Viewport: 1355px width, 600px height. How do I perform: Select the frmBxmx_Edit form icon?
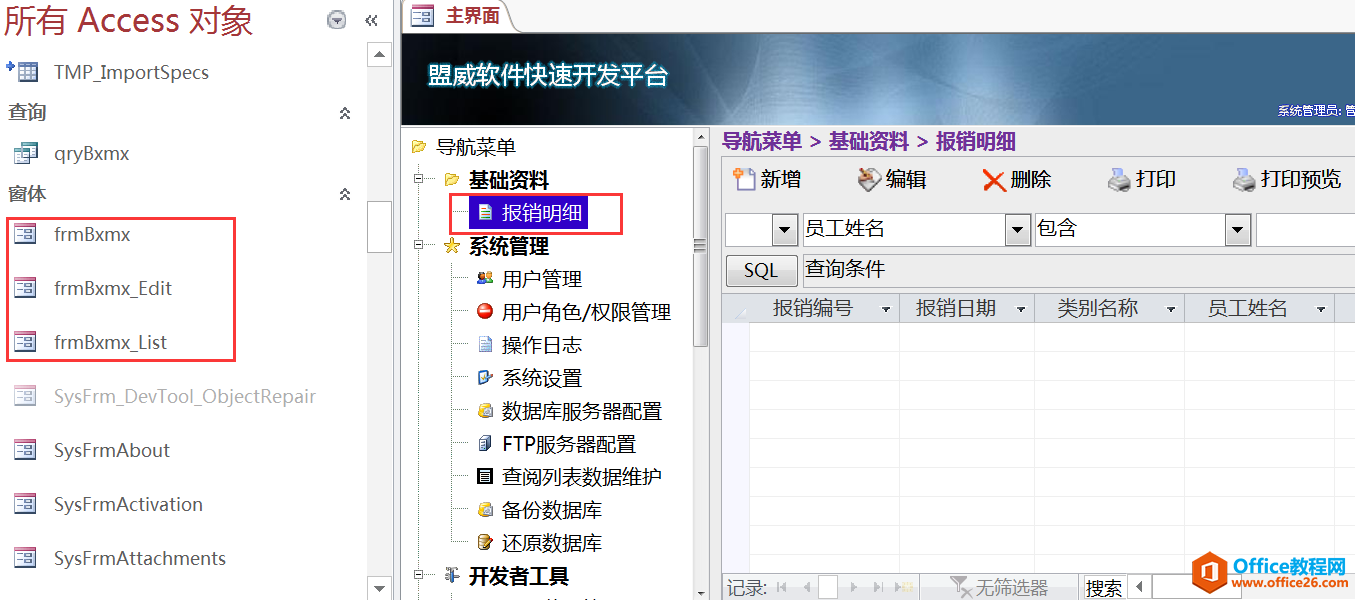[25, 289]
